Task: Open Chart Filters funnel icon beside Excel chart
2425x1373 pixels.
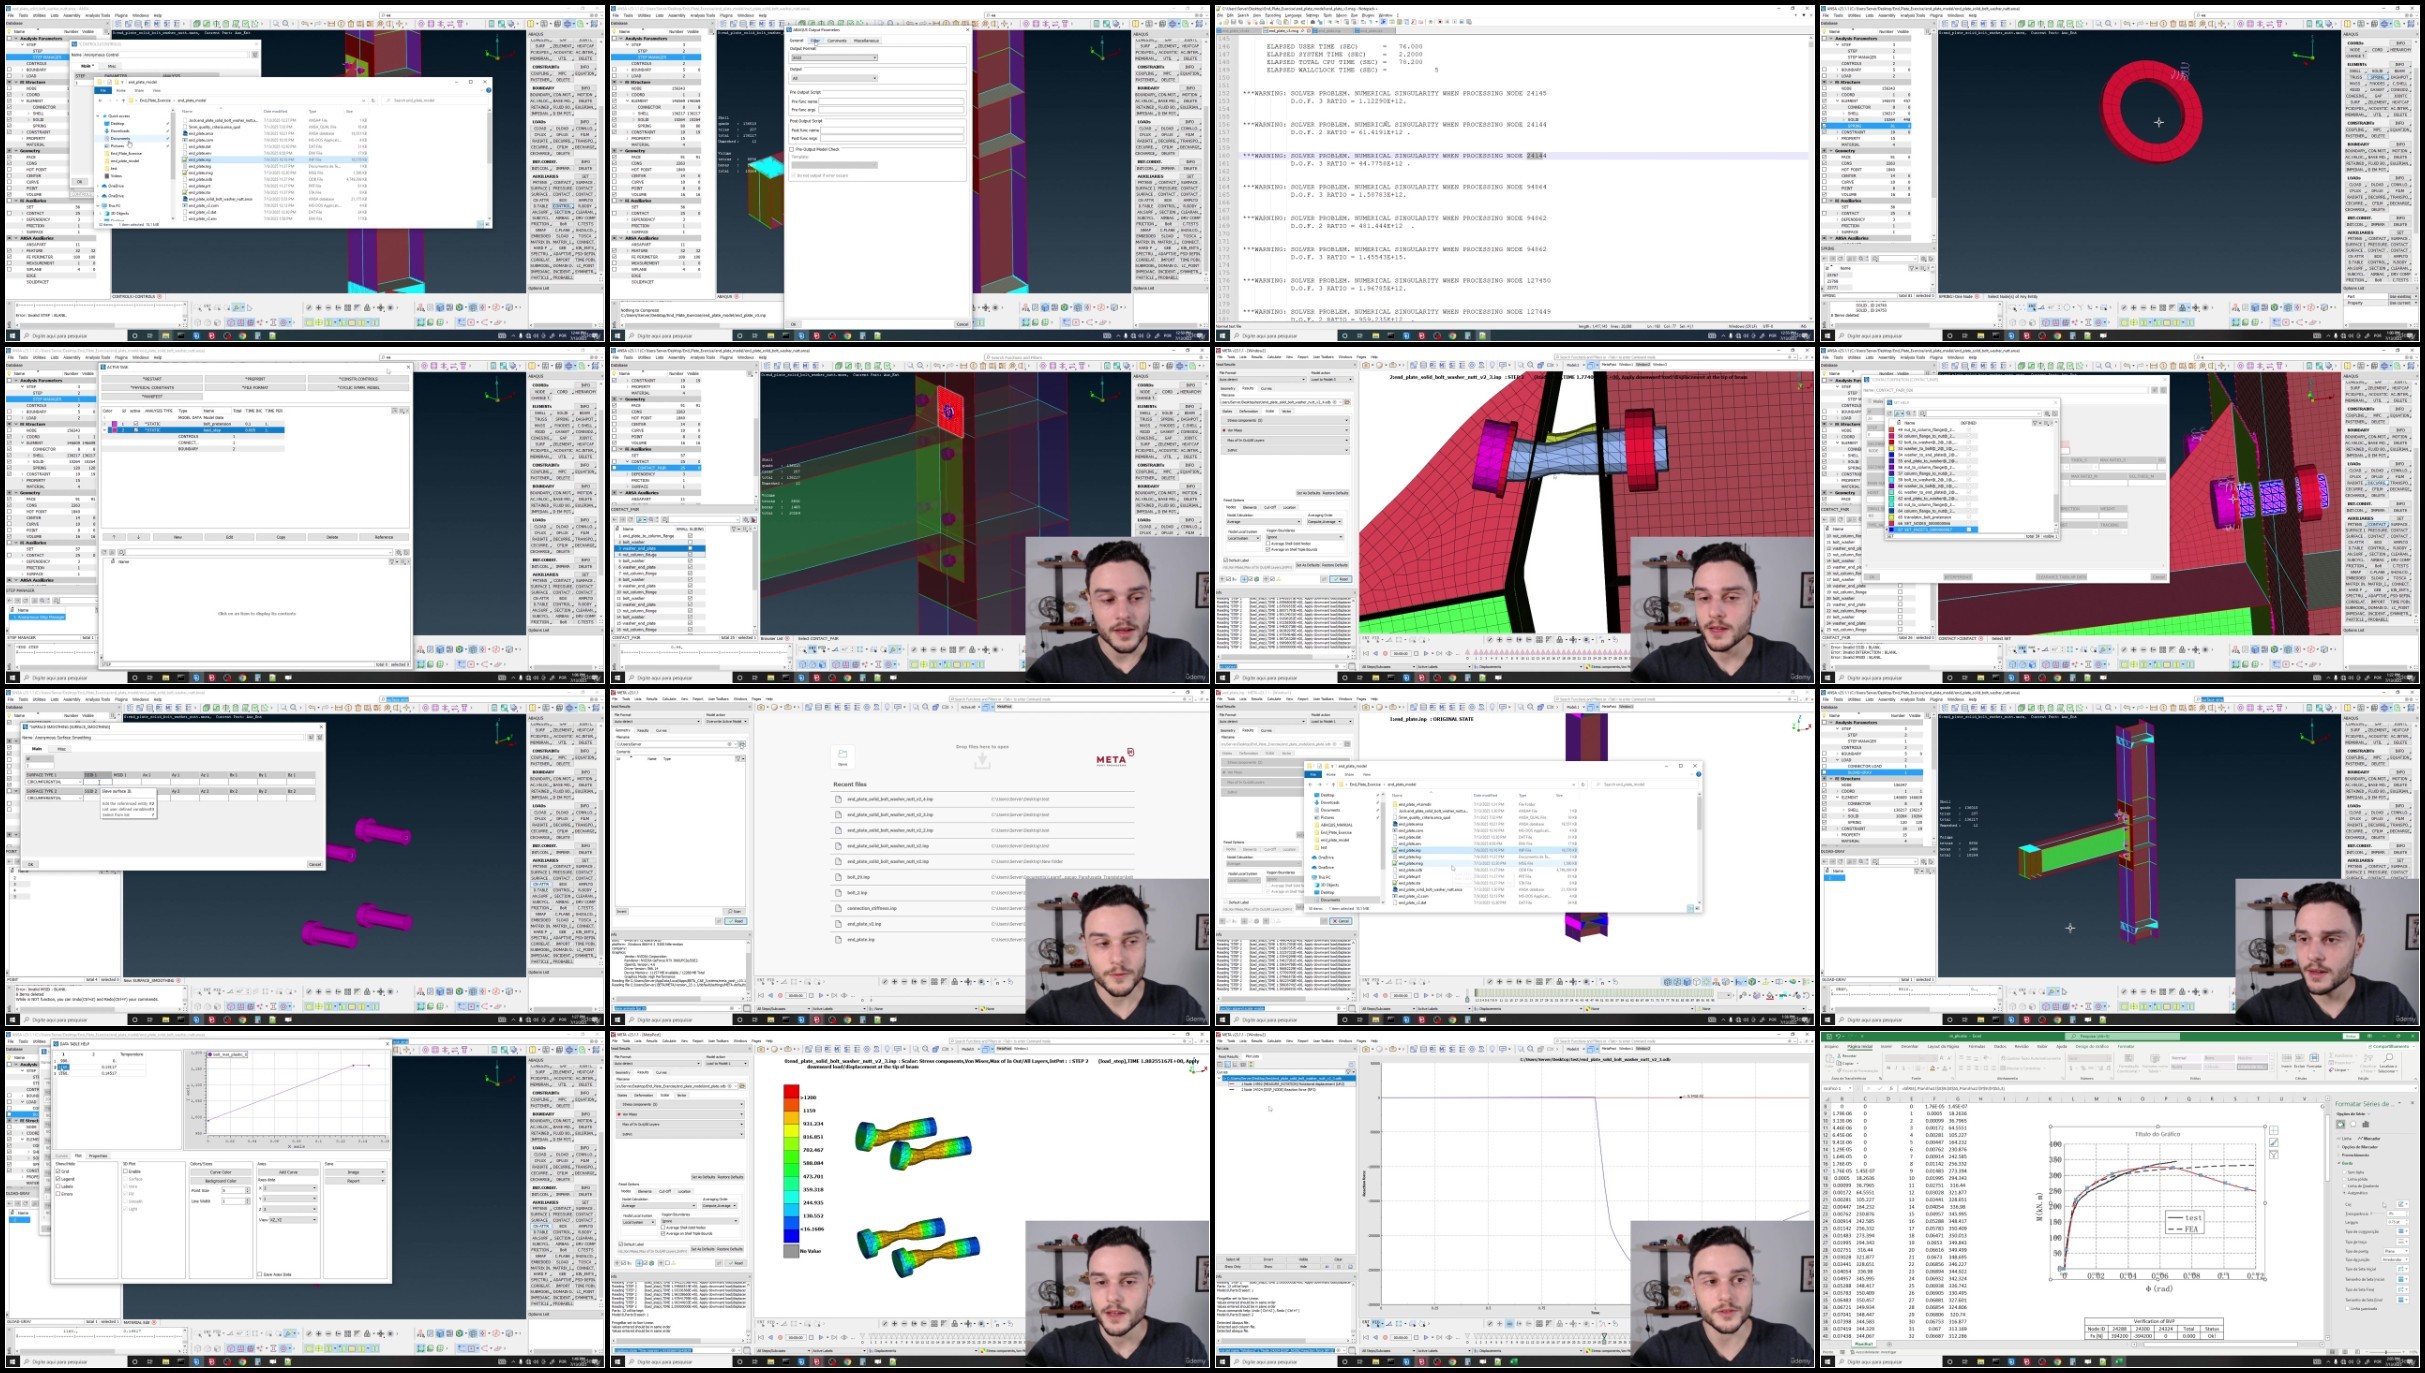Action: click(2274, 1154)
